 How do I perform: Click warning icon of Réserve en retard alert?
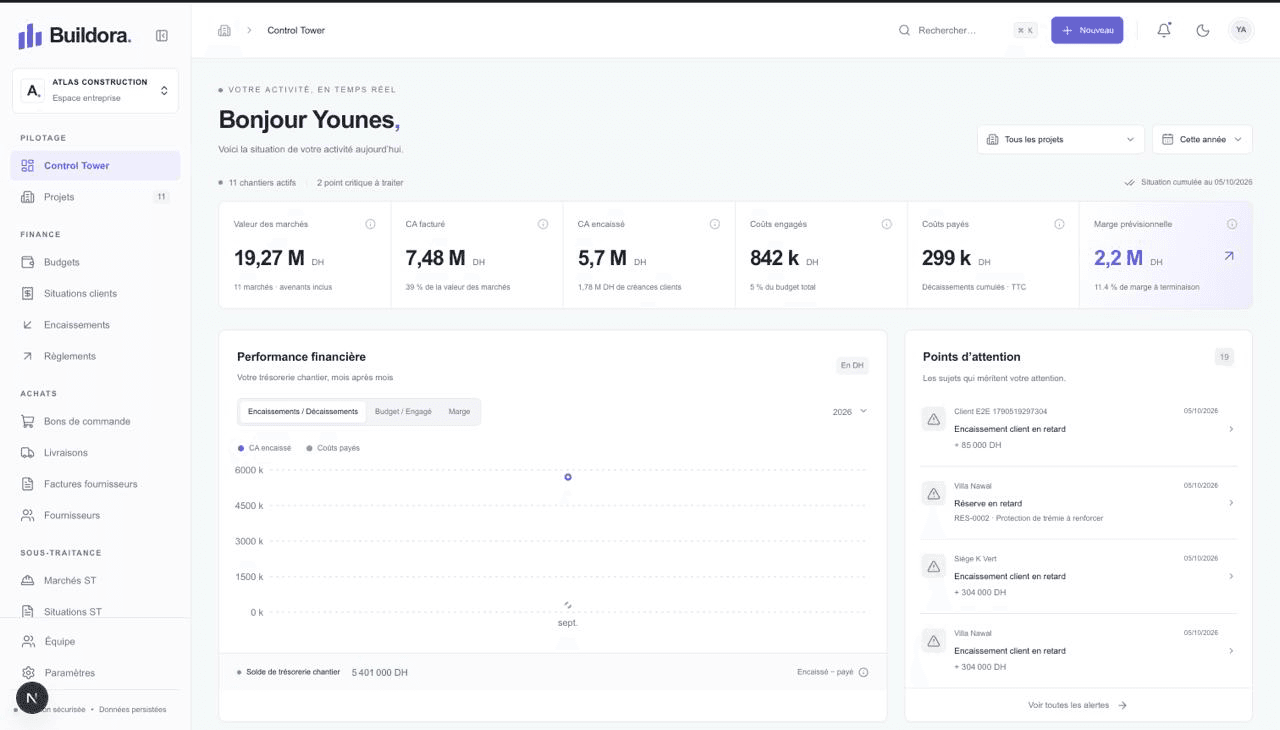tap(933, 493)
